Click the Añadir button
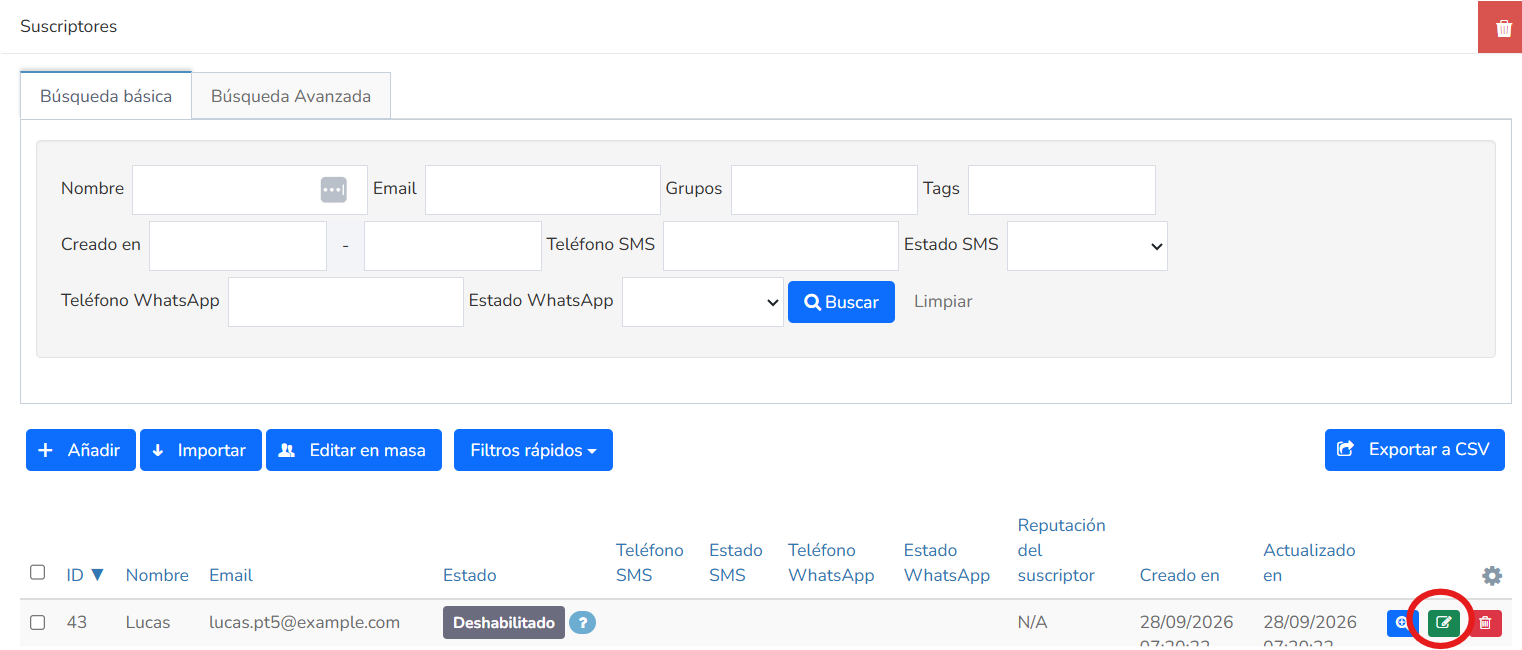 (x=81, y=450)
